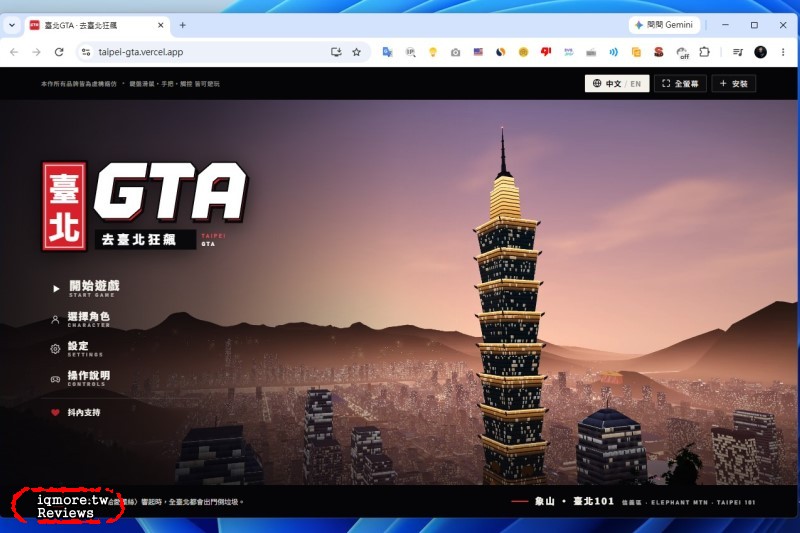Click the gear icon beside 設定

(55, 349)
